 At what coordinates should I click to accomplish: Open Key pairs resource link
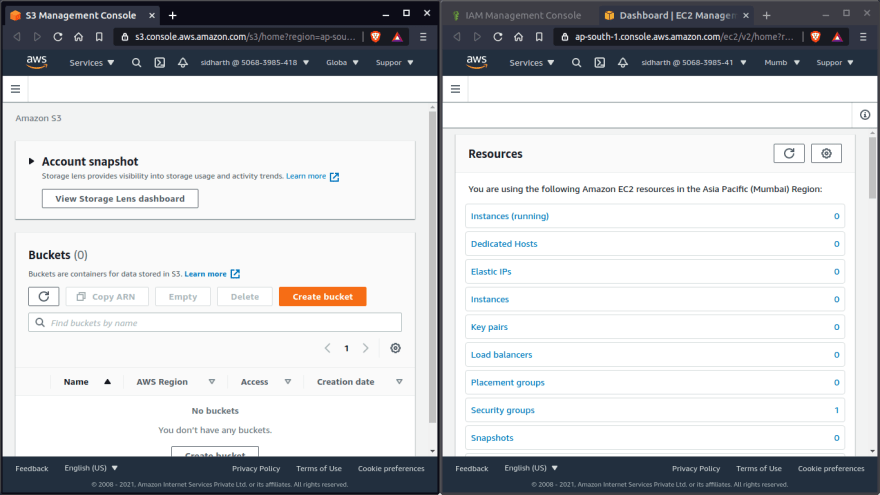coord(489,327)
